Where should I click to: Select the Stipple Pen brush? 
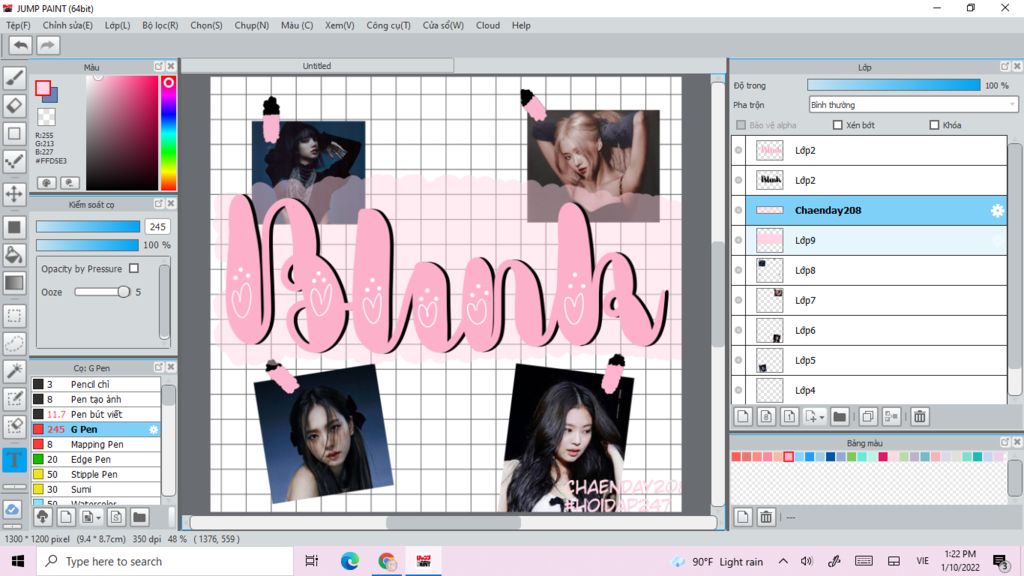tap(96, 474)
